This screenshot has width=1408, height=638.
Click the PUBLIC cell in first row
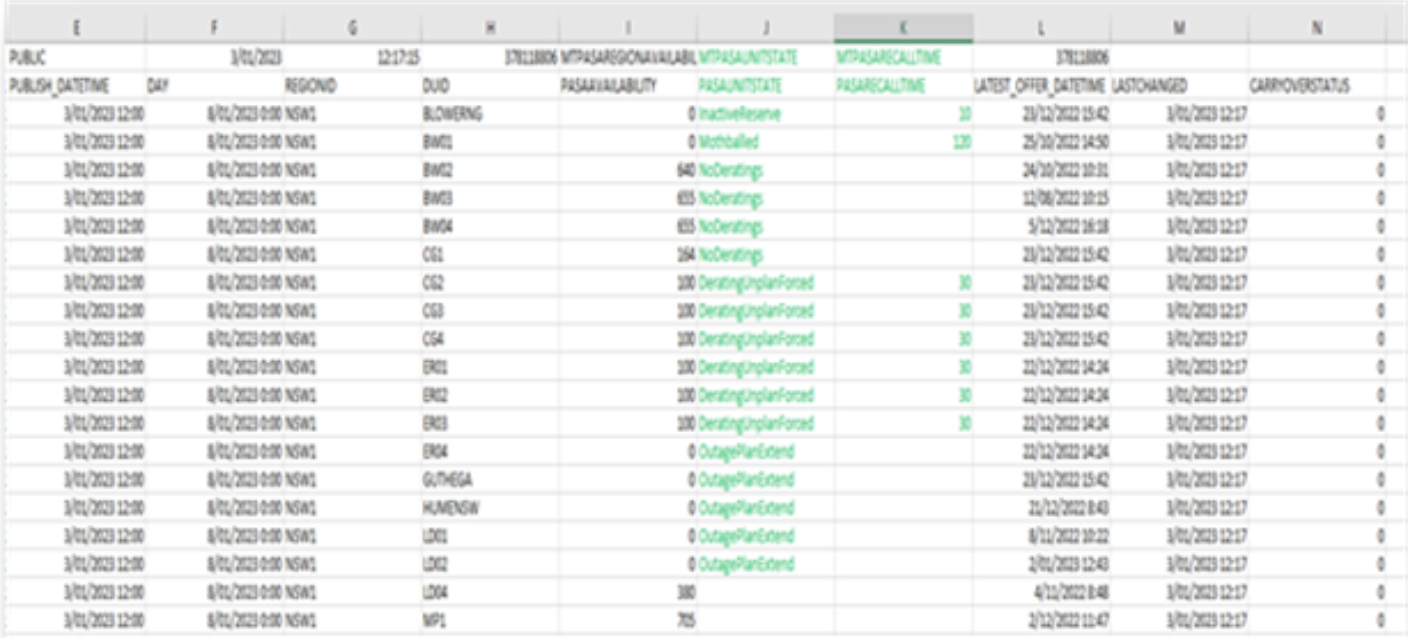[x=28, y=58]
